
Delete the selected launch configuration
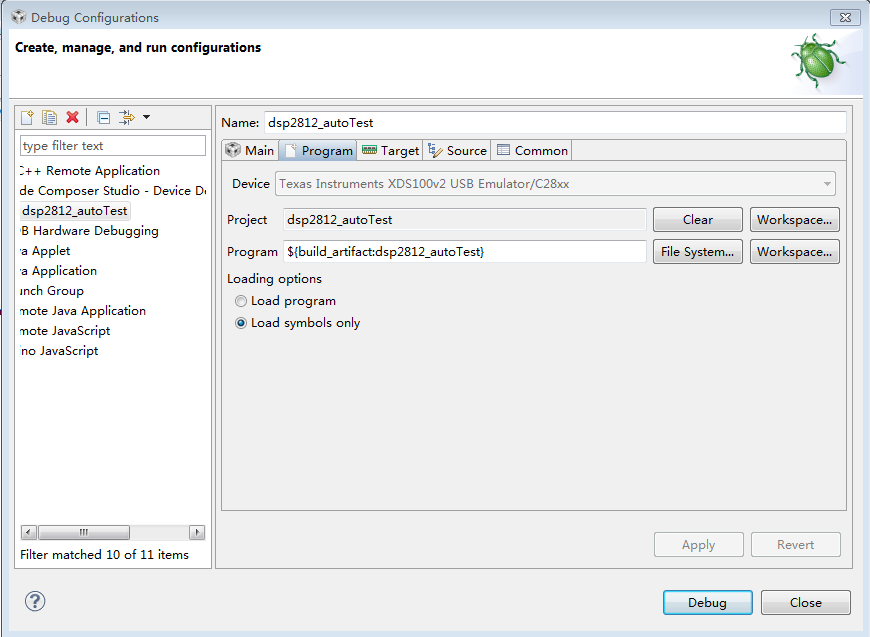point(72,118)
